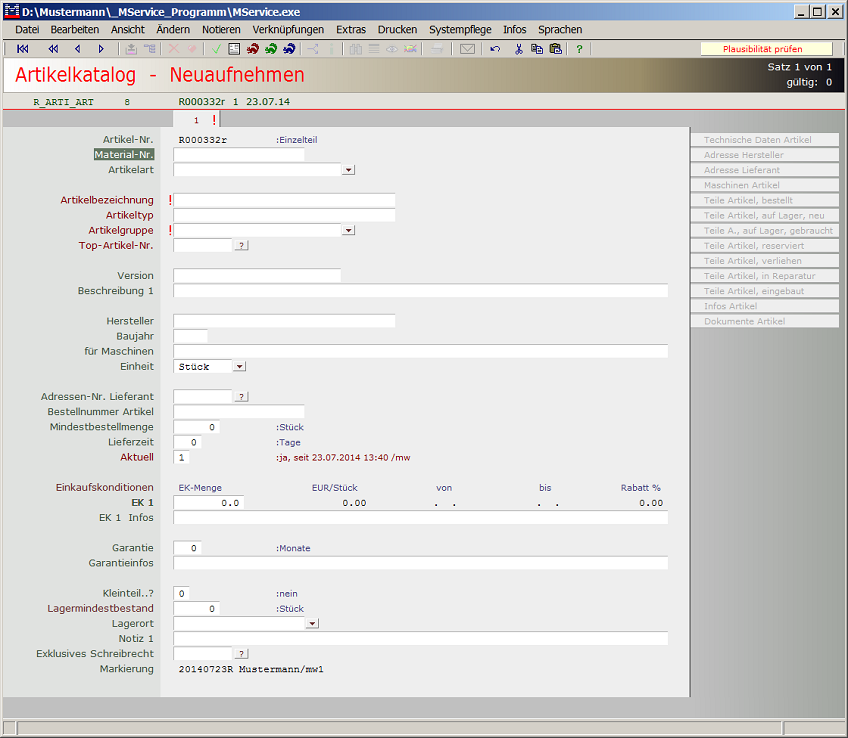Click lookup button beside Top-Artikel-Nr.
The width and height of the screenshot is (848, 738).
pos(241,245)
